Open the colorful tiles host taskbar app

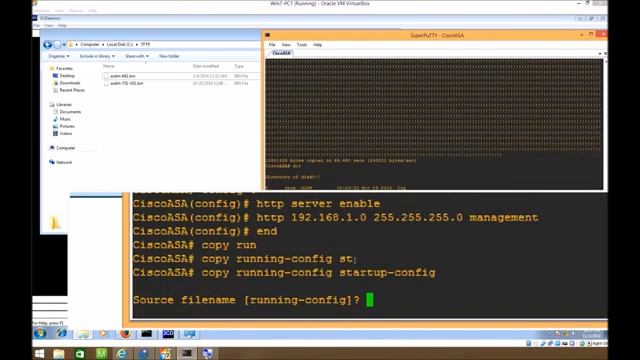click(x=165, y=353)
